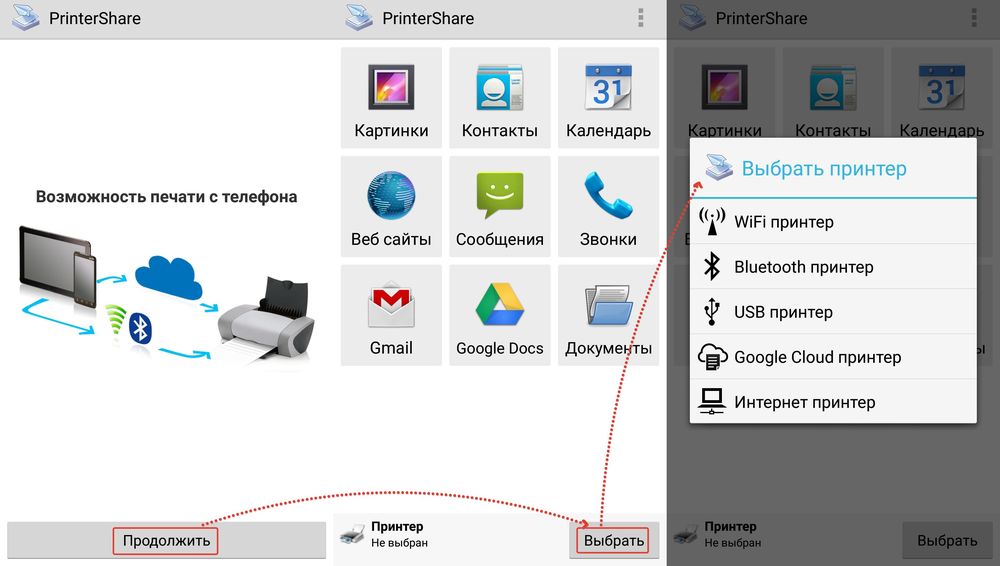Open the Gmail tile
This screenshot has width=1000, height=566.
tap(391, 314)
